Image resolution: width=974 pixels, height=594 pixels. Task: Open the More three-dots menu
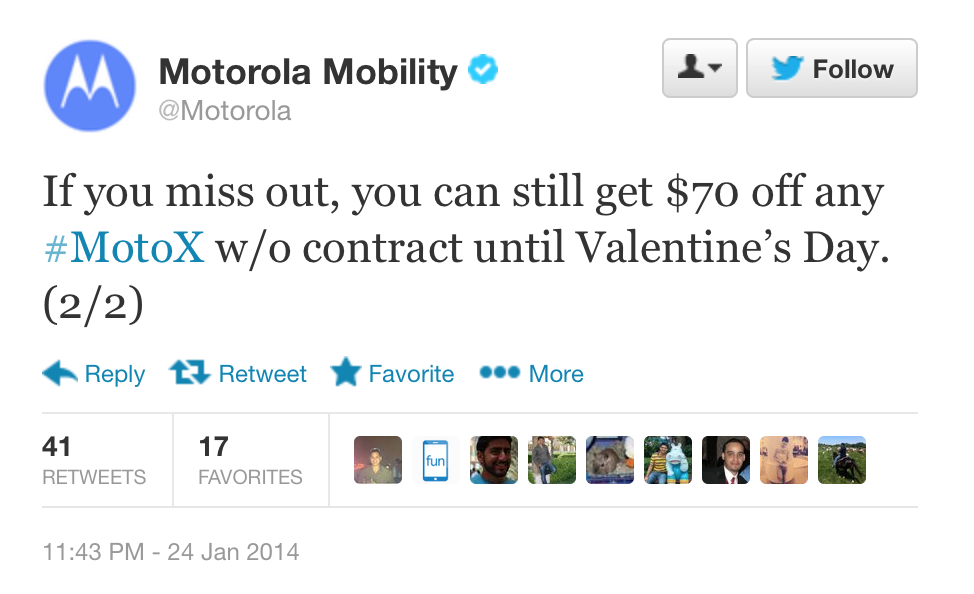[x=532, y=373]
